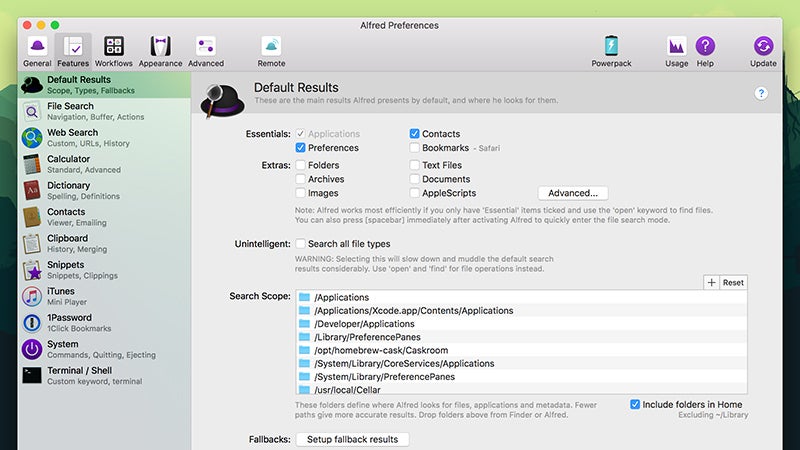The image size is (800, 450).
Task: Open Terminal / Shell entry text
Action: click(x=80, y=370)
